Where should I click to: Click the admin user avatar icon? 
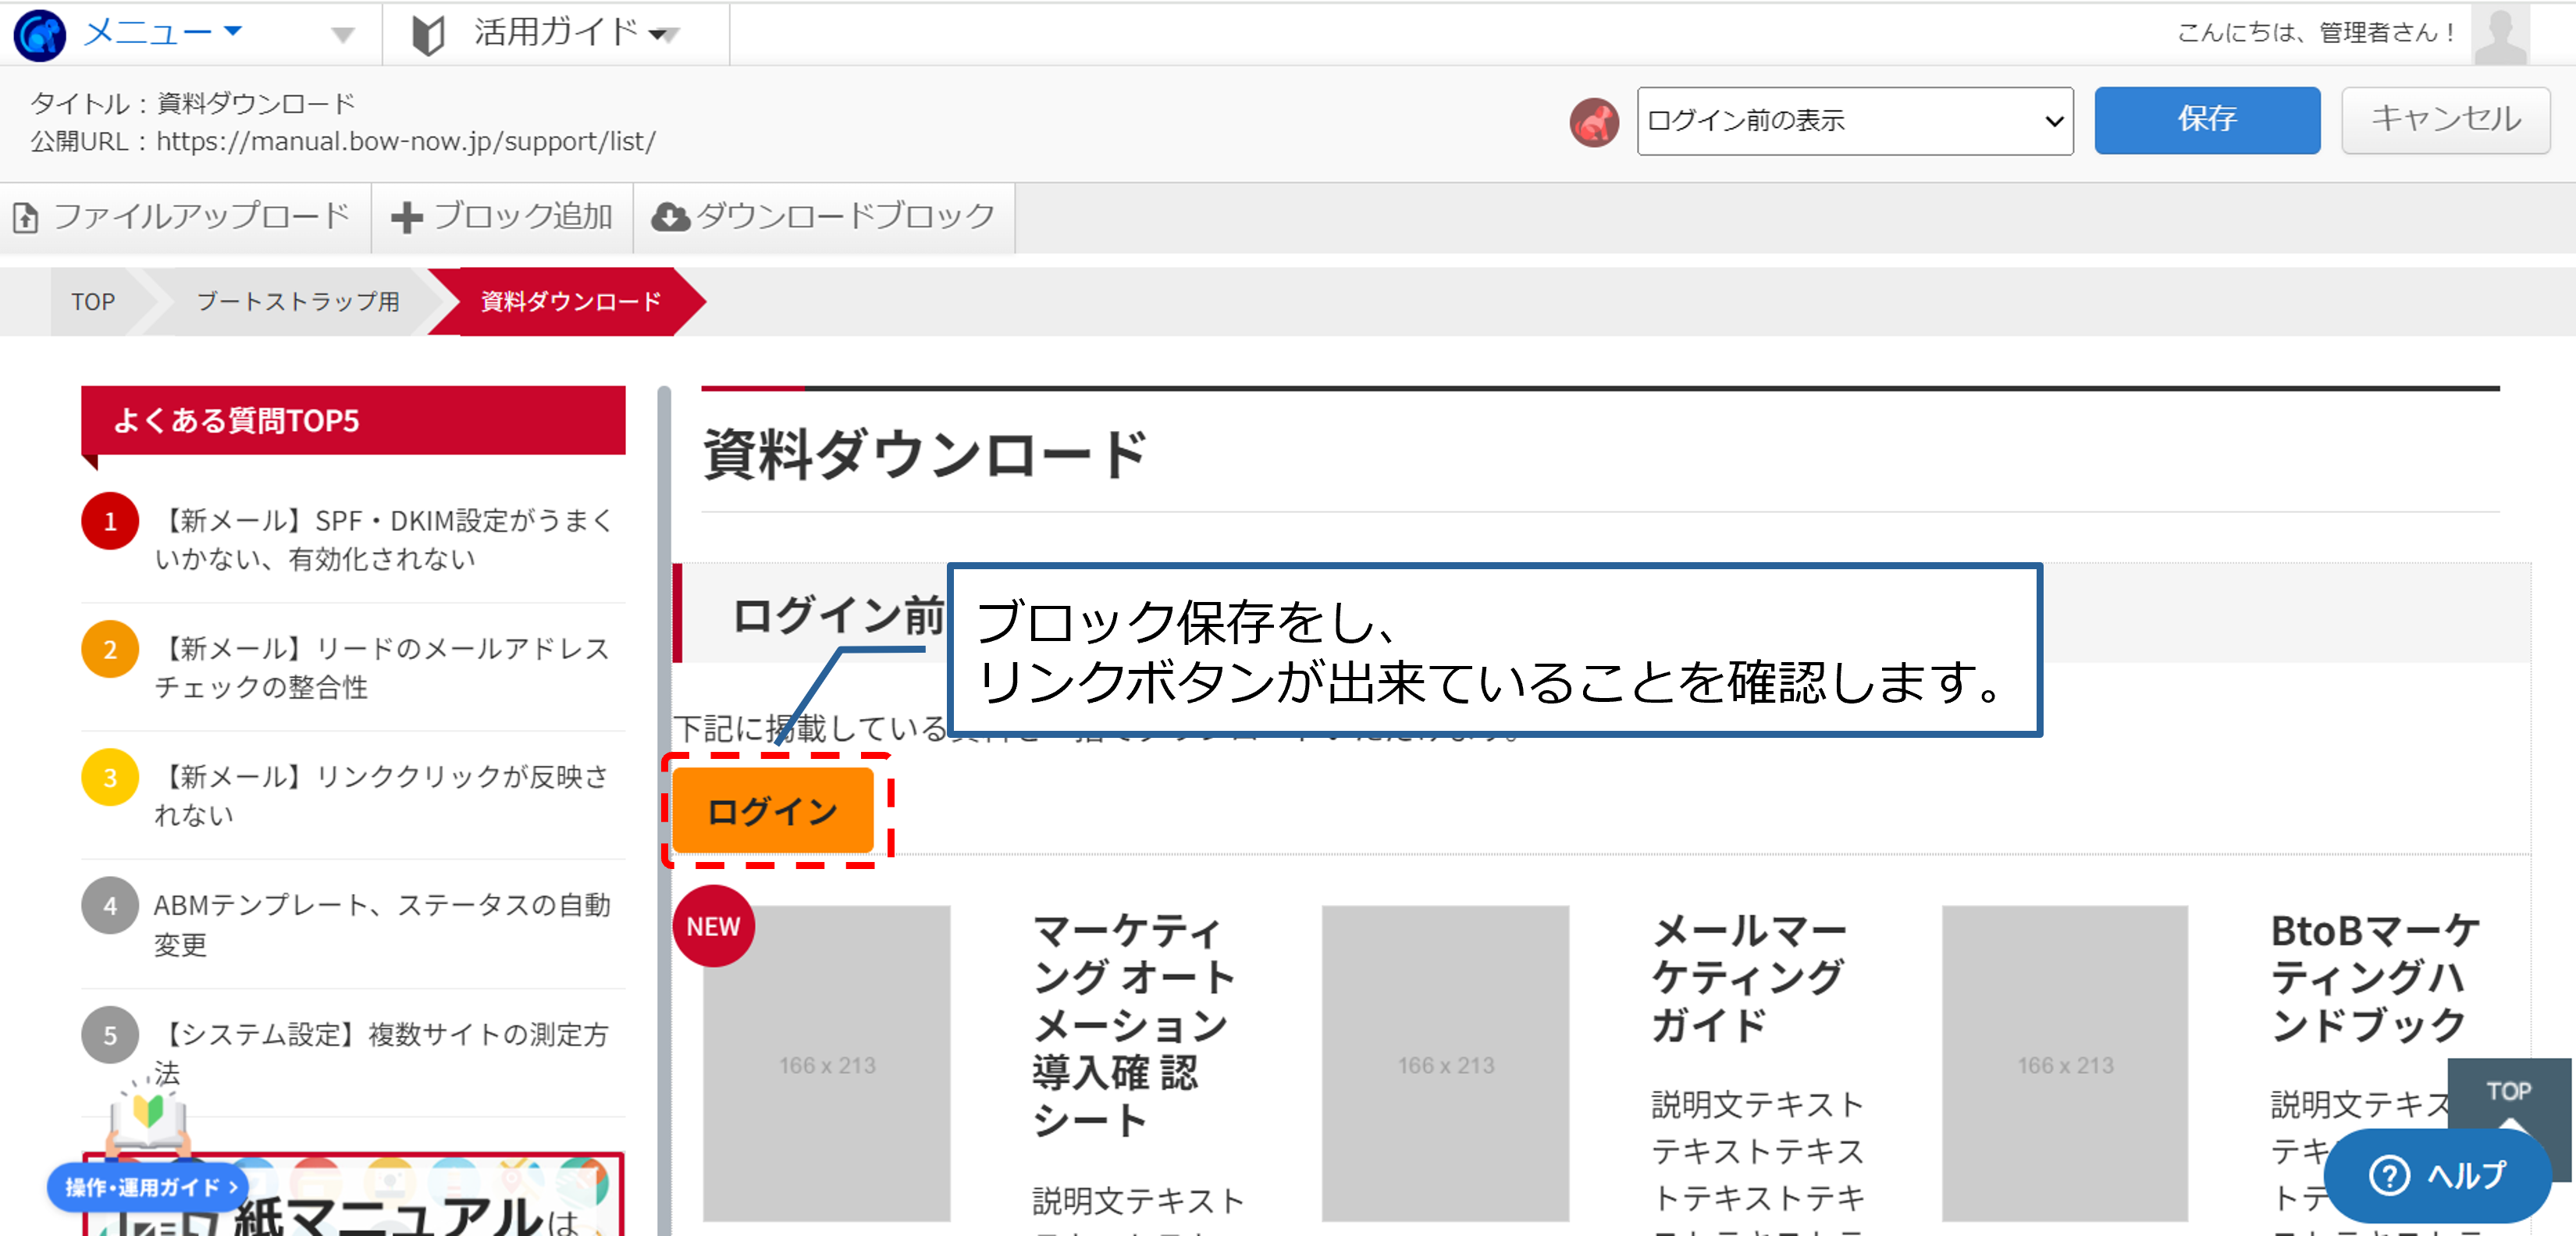(2500, 35)
